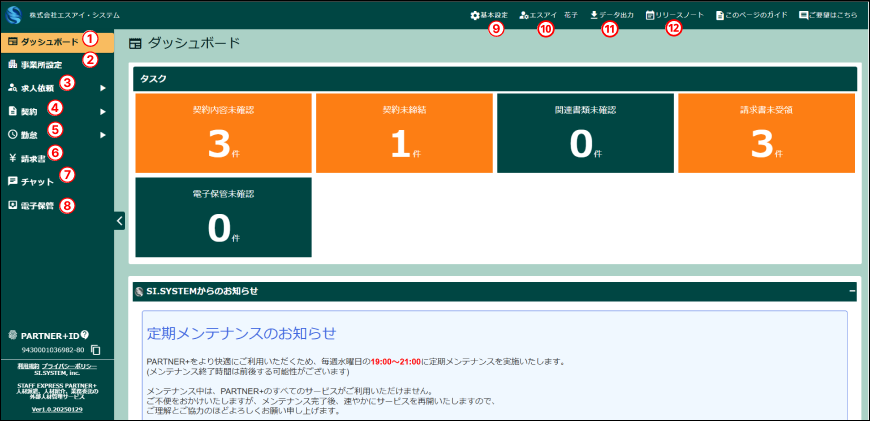Open the 契約内容未確認 3件 task tile
Viewport: 870px width, 421px height.
tap(224, 133)
